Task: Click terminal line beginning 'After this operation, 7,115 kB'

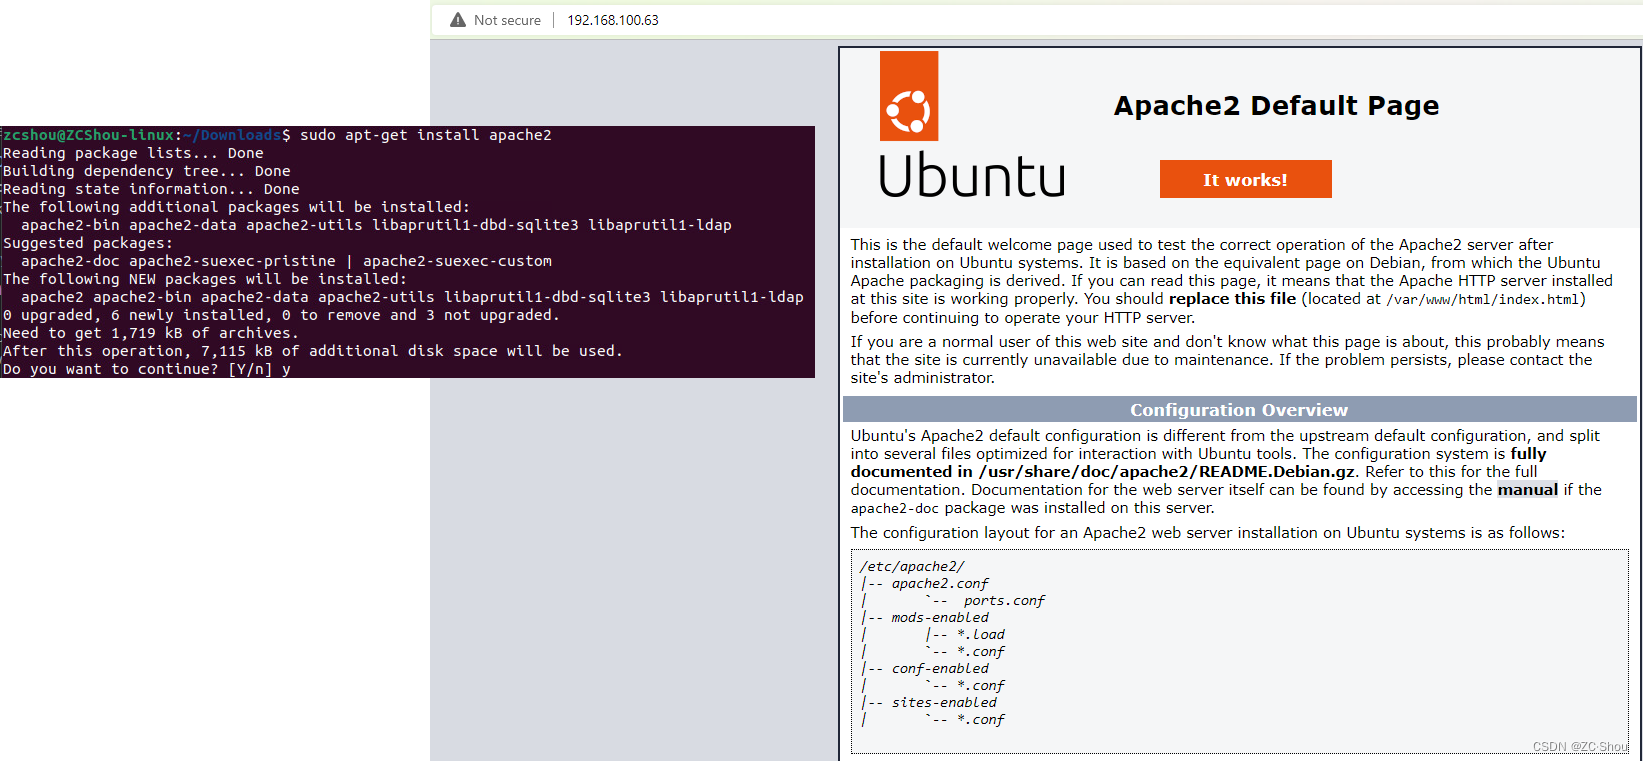Action: pos(313,351)
